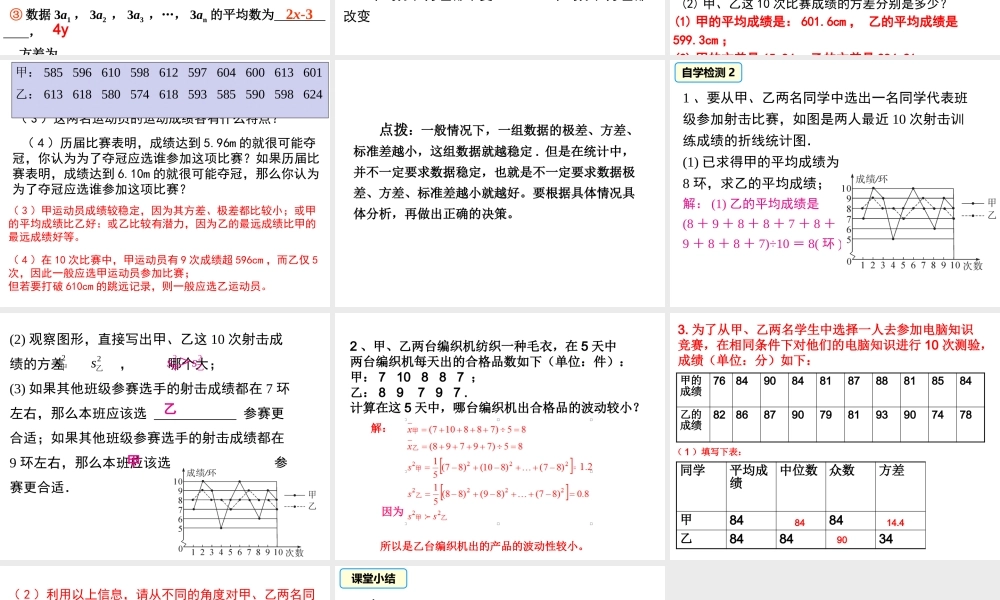Viewport: 1000px width, 600px height.
Task: Select the red 14.4 variance value for 甲
Action: point(895,520)
